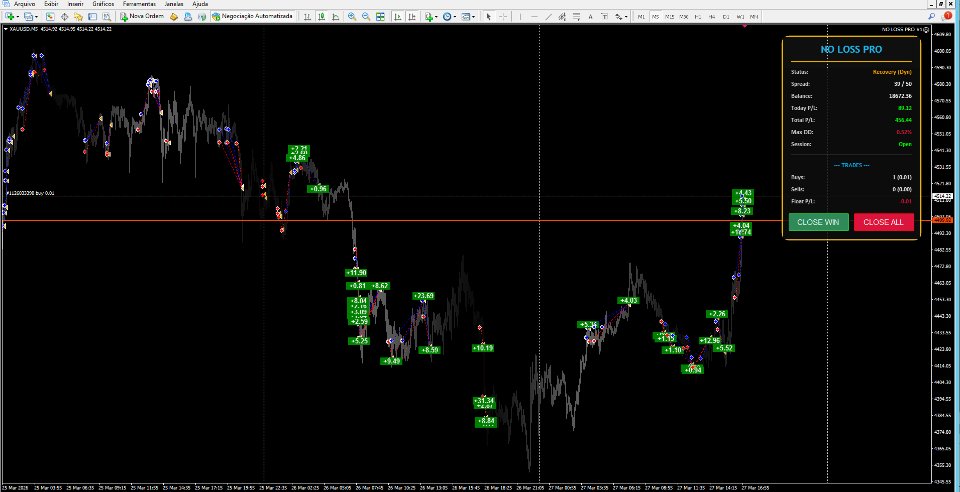Expand the shapes and objects dropdown

point(626,17)
